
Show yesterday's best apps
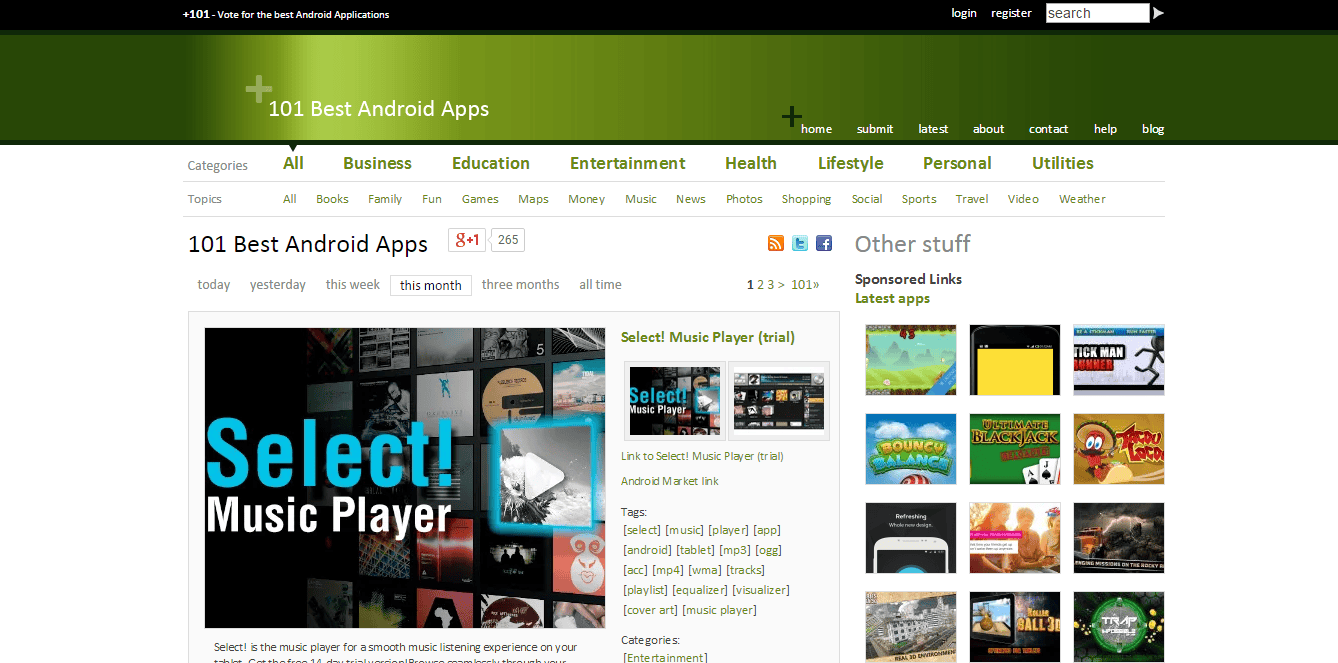pyautogui.click(x=278, y=285)
